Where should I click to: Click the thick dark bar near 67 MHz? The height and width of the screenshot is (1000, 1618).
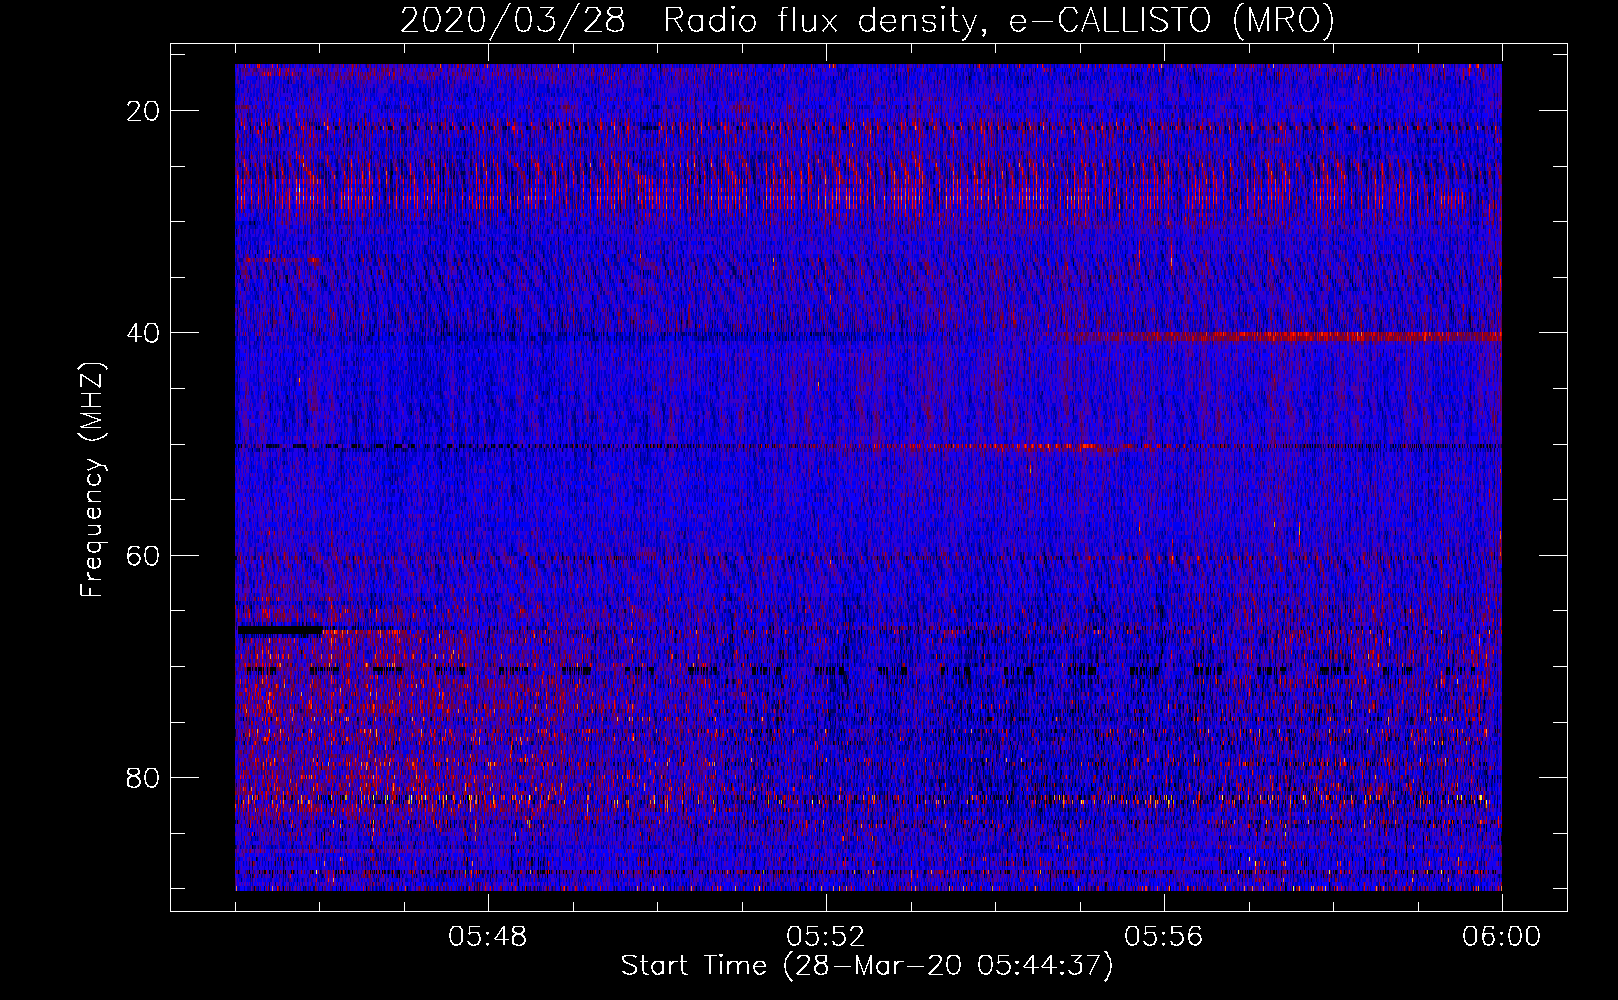[280, 630]
